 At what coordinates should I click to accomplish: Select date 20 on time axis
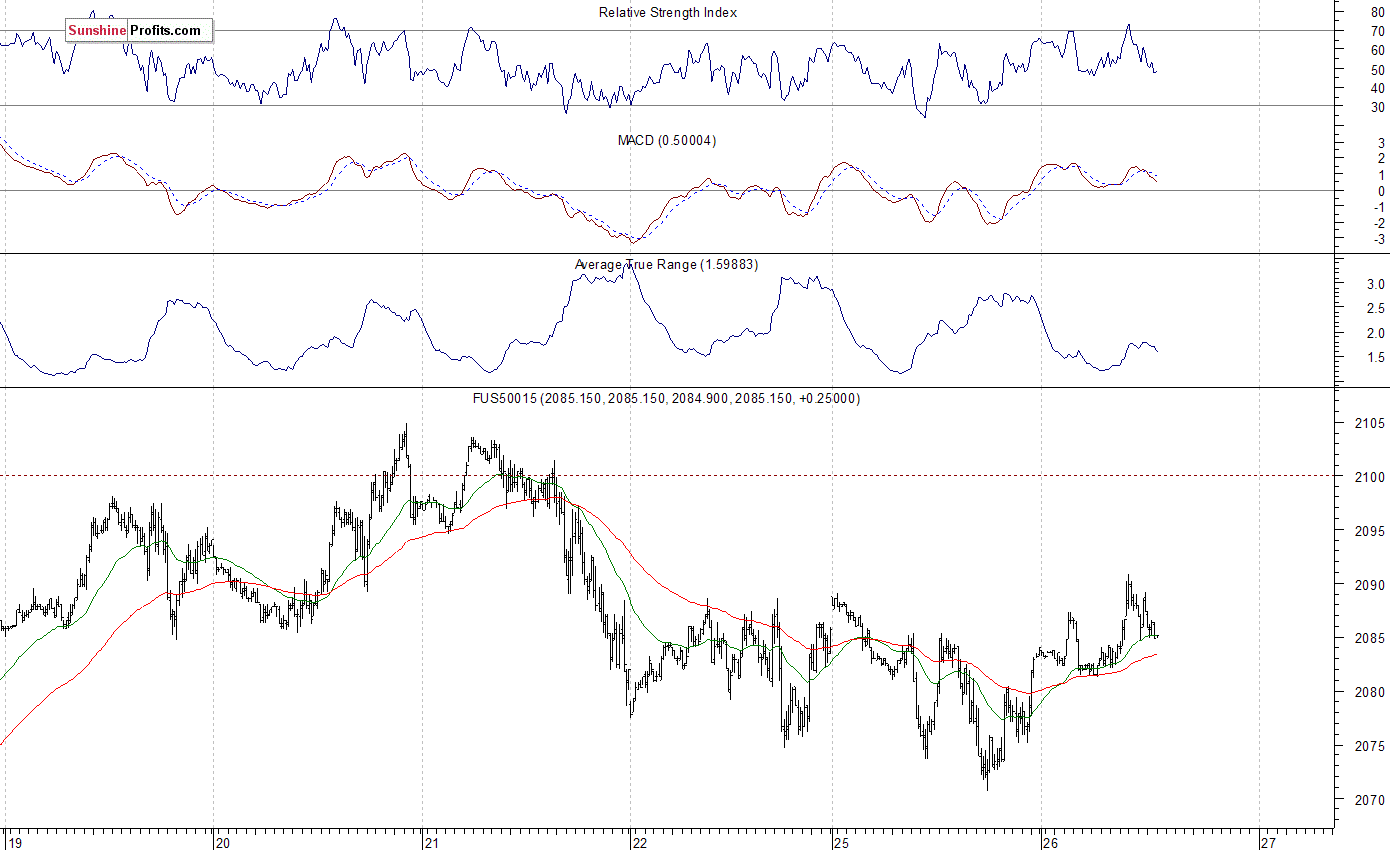223,842
